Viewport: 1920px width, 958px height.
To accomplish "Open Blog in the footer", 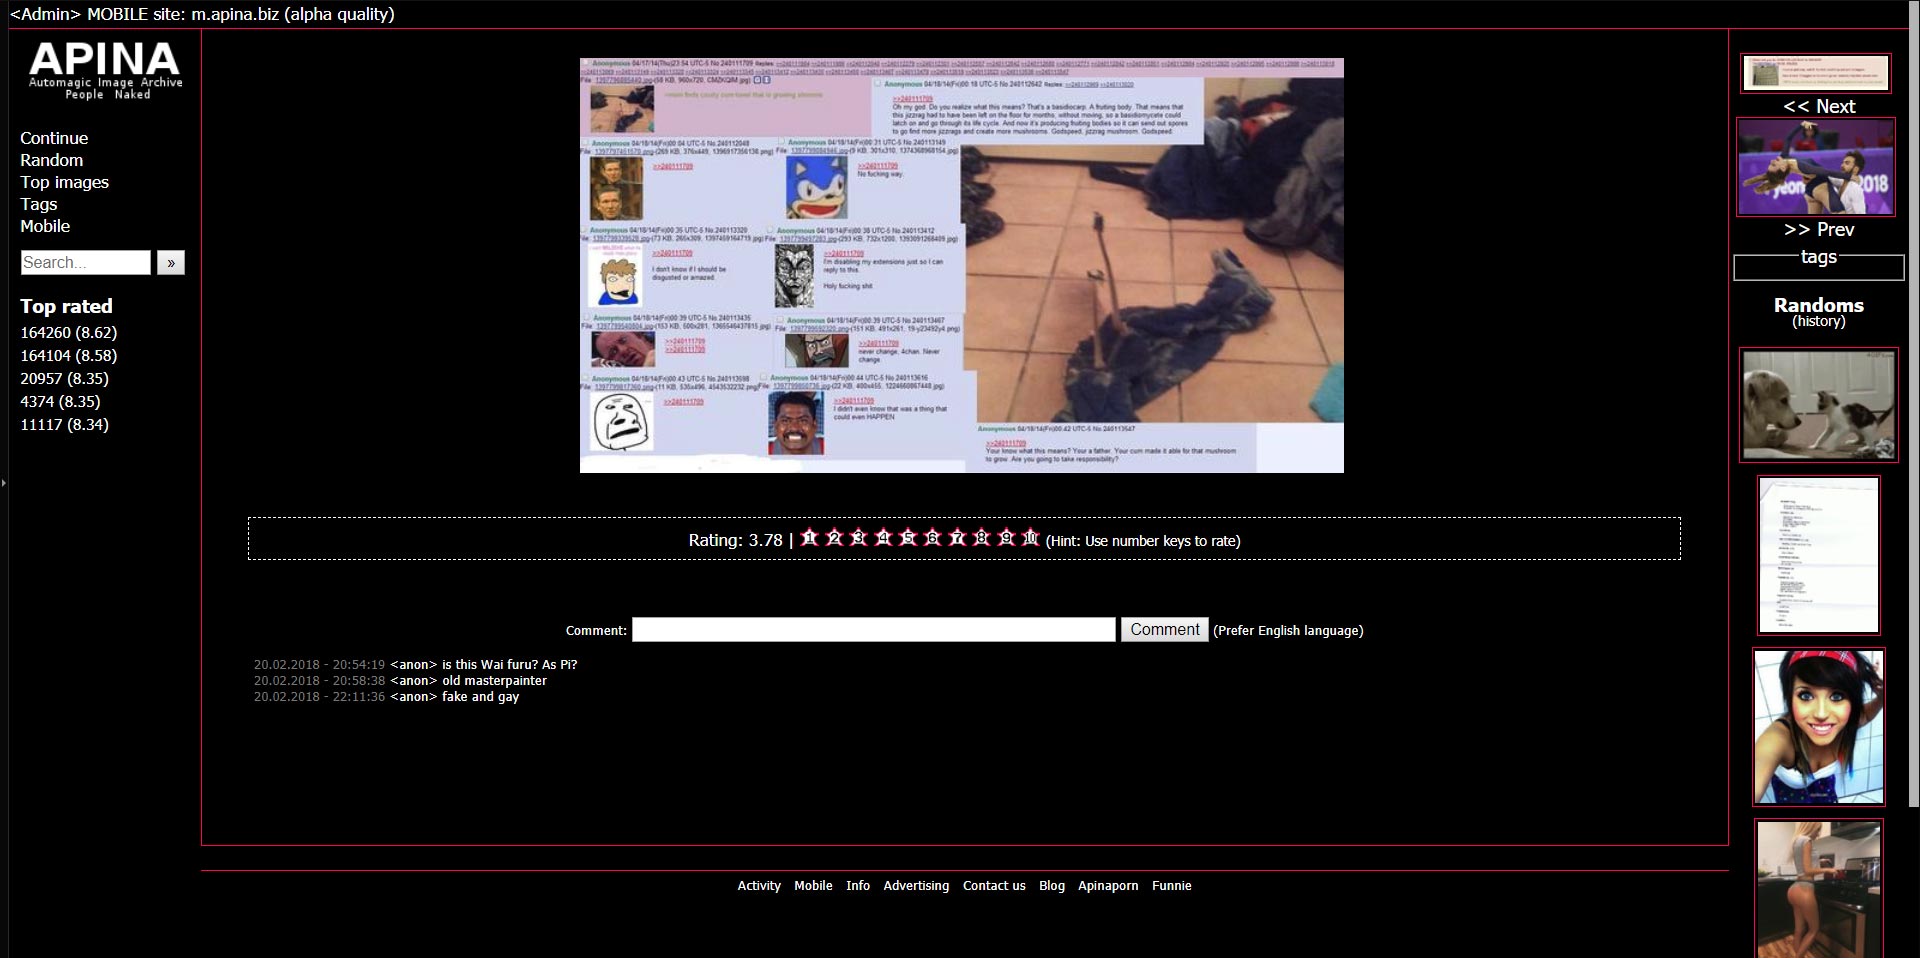I will click(1052, 886).
